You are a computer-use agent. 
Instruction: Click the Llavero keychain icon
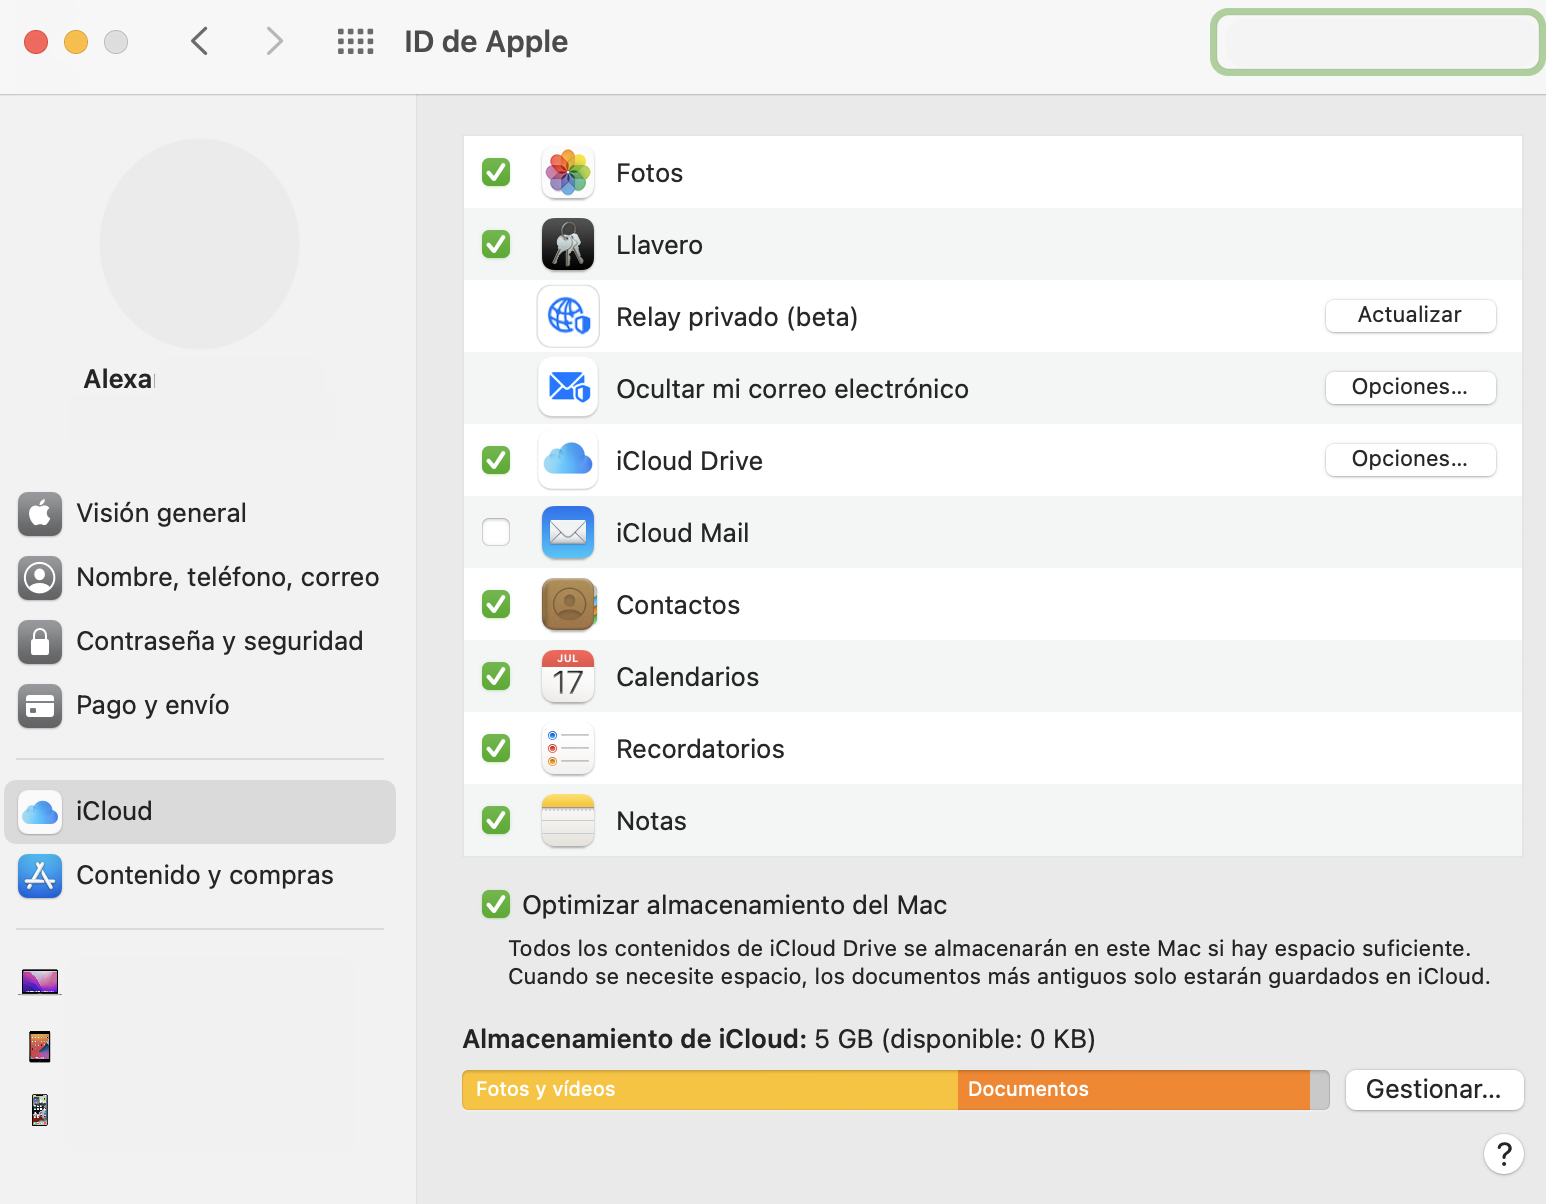(568, 245)
